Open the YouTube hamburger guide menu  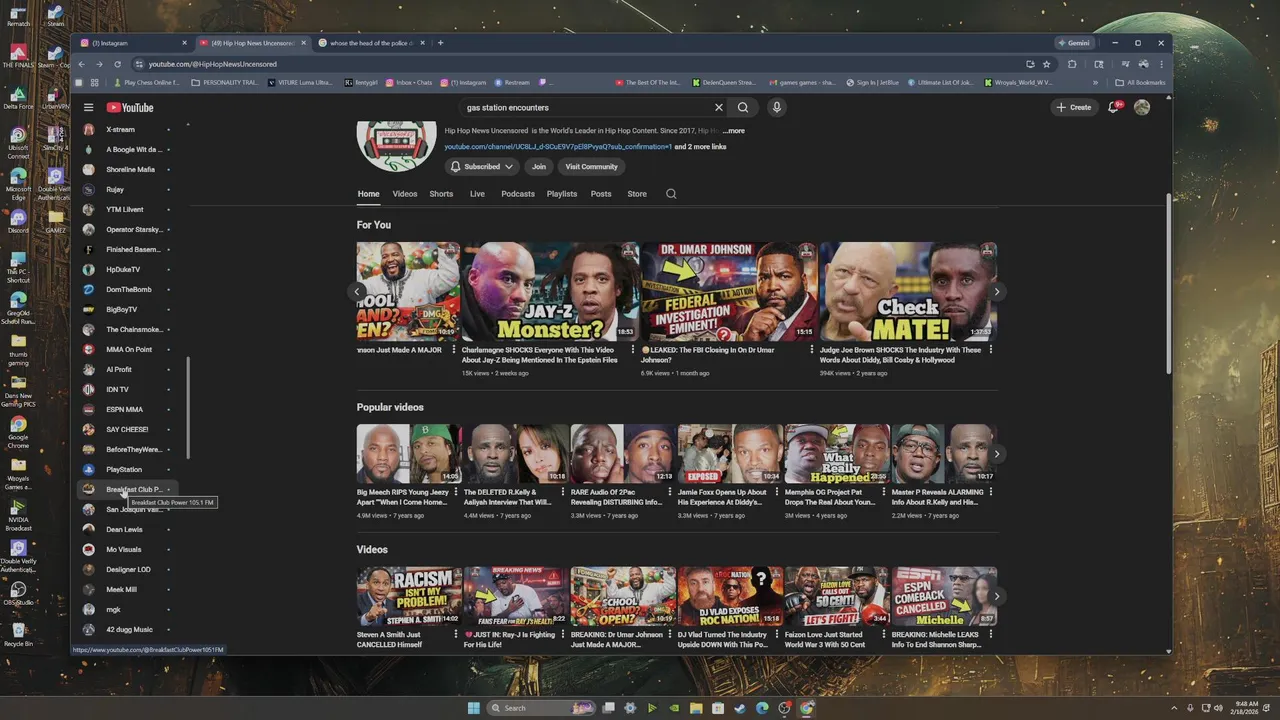coord(88,107)
